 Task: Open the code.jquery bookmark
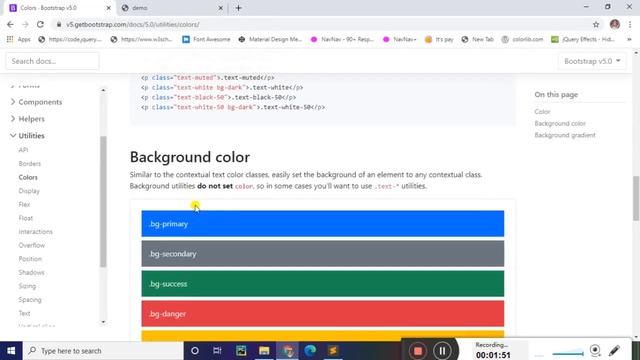(70, 39)
